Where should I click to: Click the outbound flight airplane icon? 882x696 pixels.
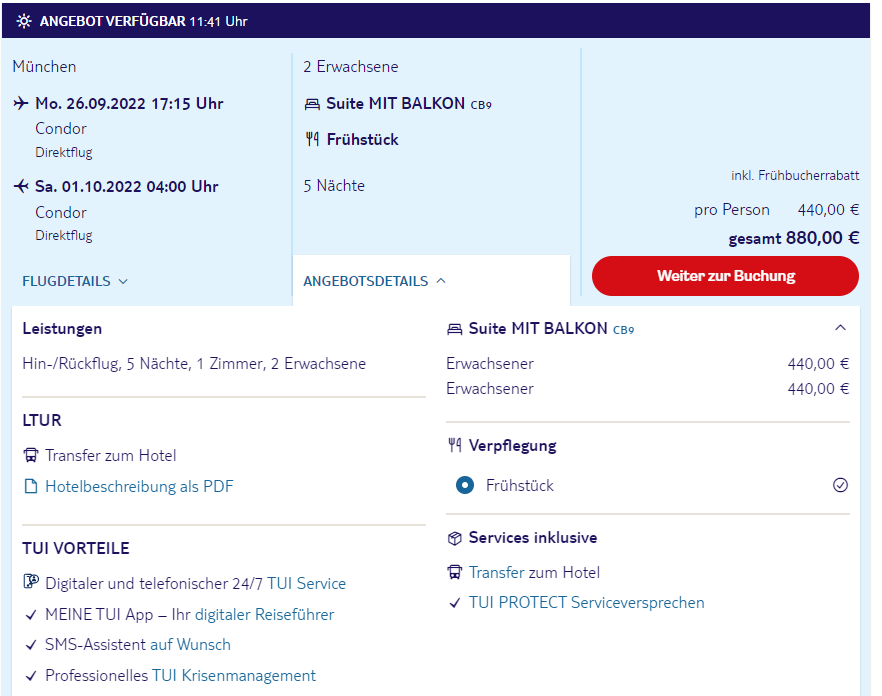[x=22, y=103]
